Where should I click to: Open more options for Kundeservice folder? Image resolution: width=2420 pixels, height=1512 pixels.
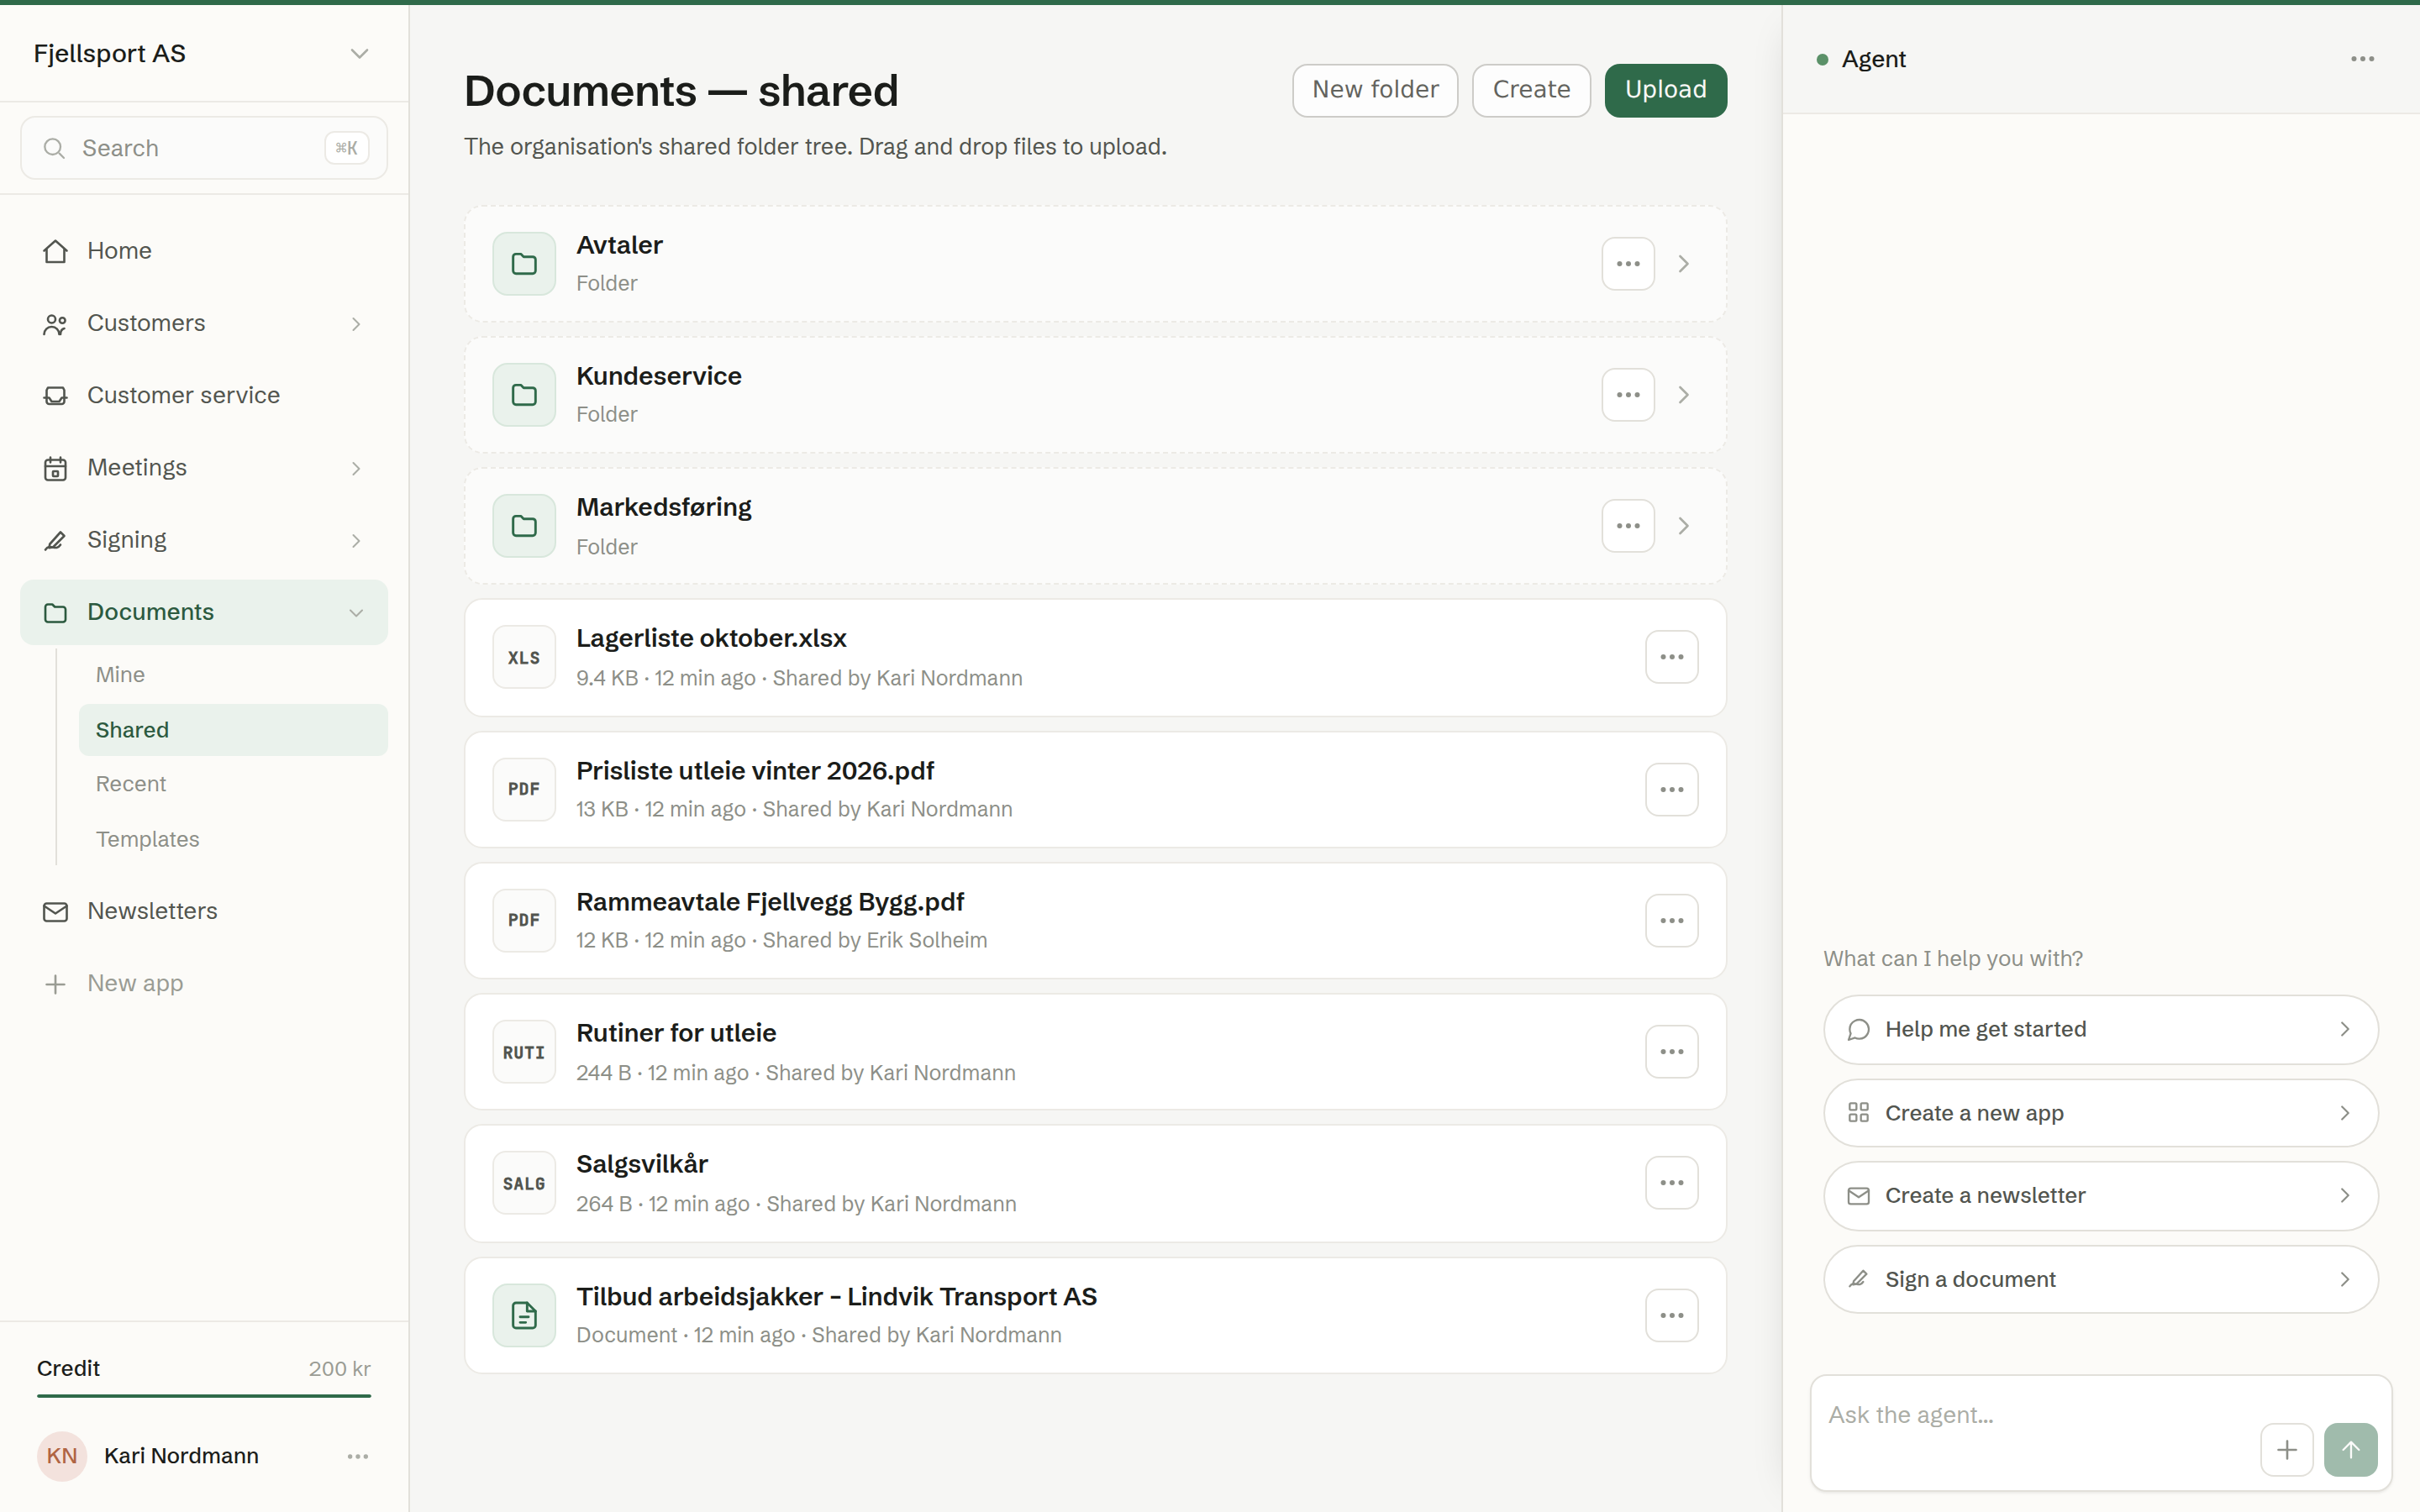(x=1628, y=395)
